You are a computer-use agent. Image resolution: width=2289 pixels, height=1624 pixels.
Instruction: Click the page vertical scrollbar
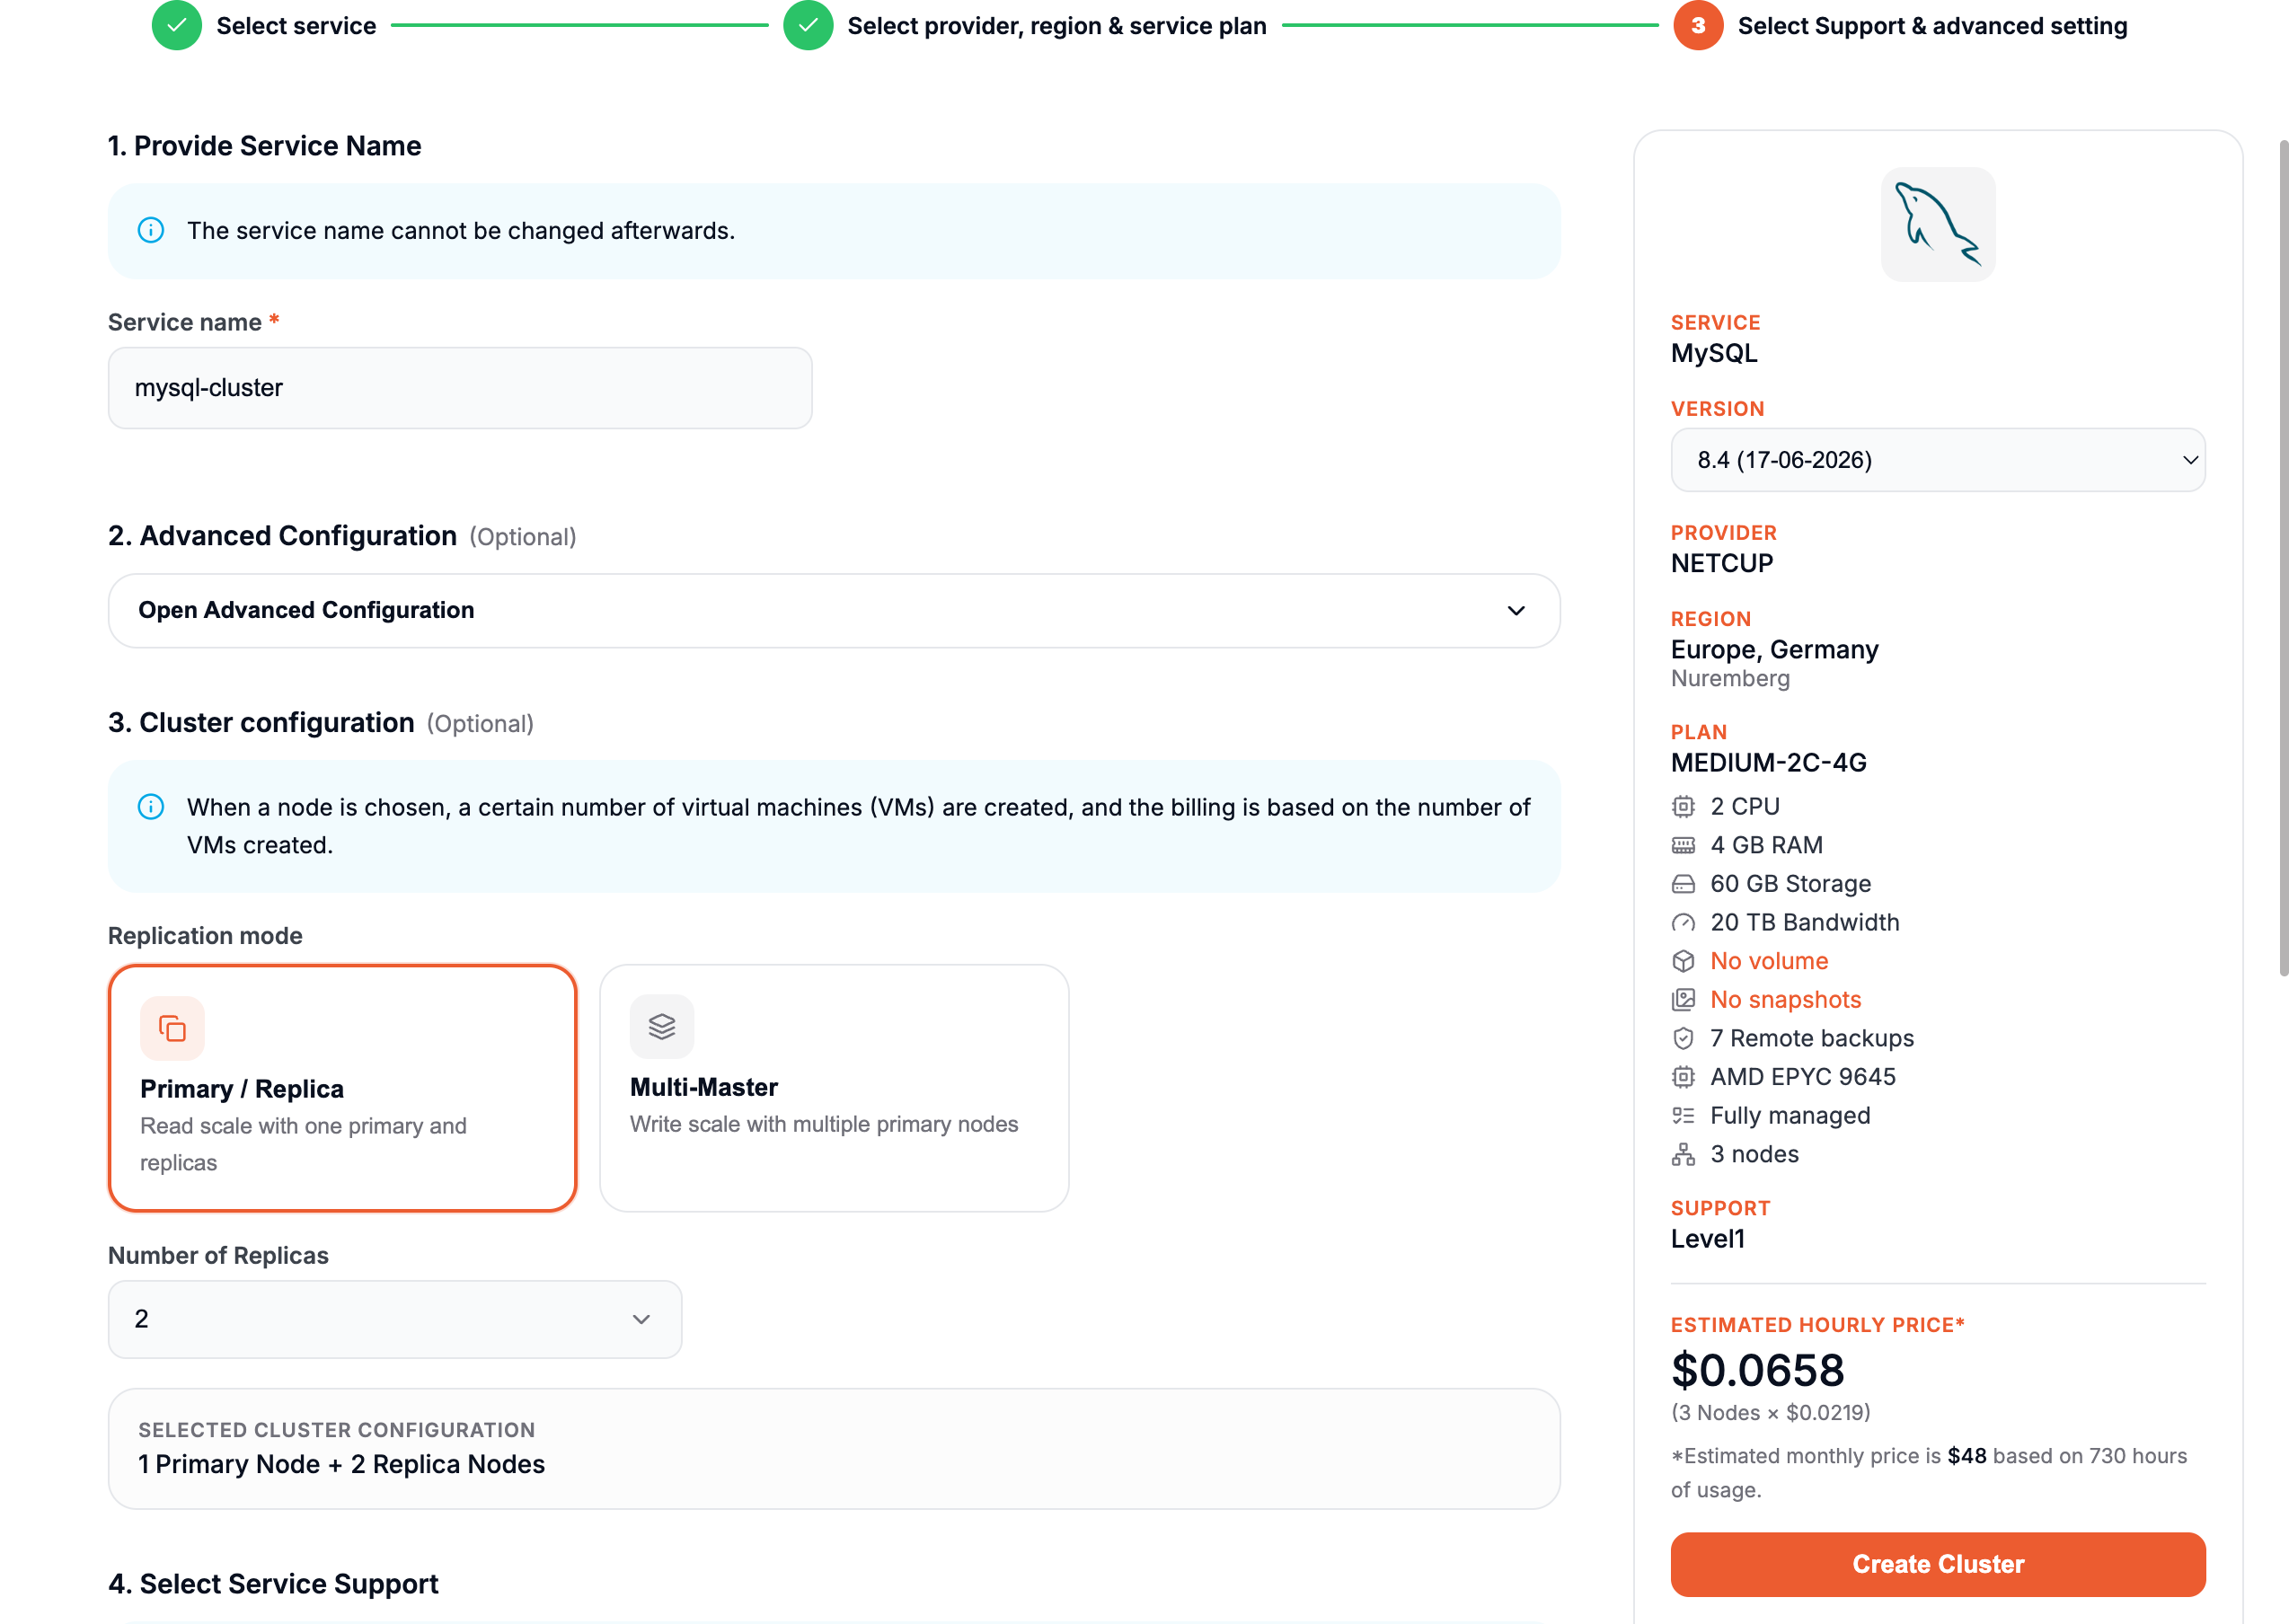[x=2283, y=558]
